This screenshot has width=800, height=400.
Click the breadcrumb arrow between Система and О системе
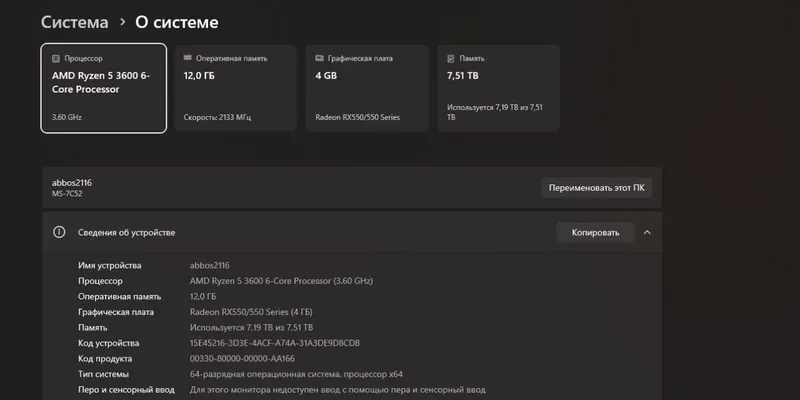click(122, 22)
